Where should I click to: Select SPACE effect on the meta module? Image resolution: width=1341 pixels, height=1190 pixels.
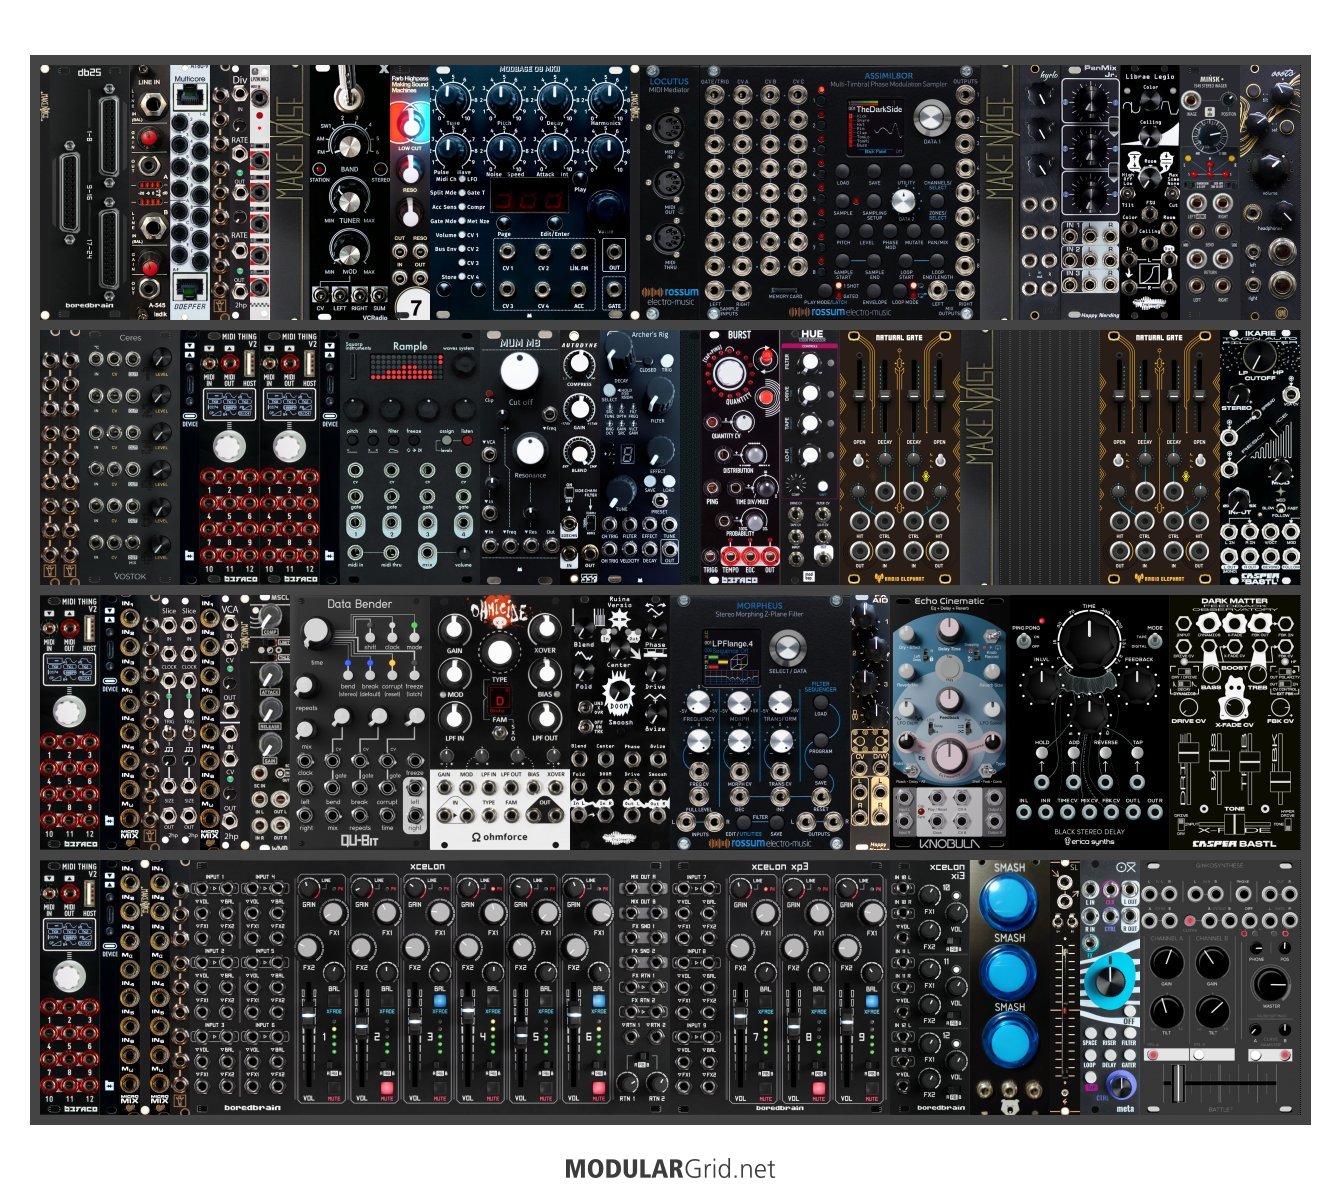(1090, 1033)
